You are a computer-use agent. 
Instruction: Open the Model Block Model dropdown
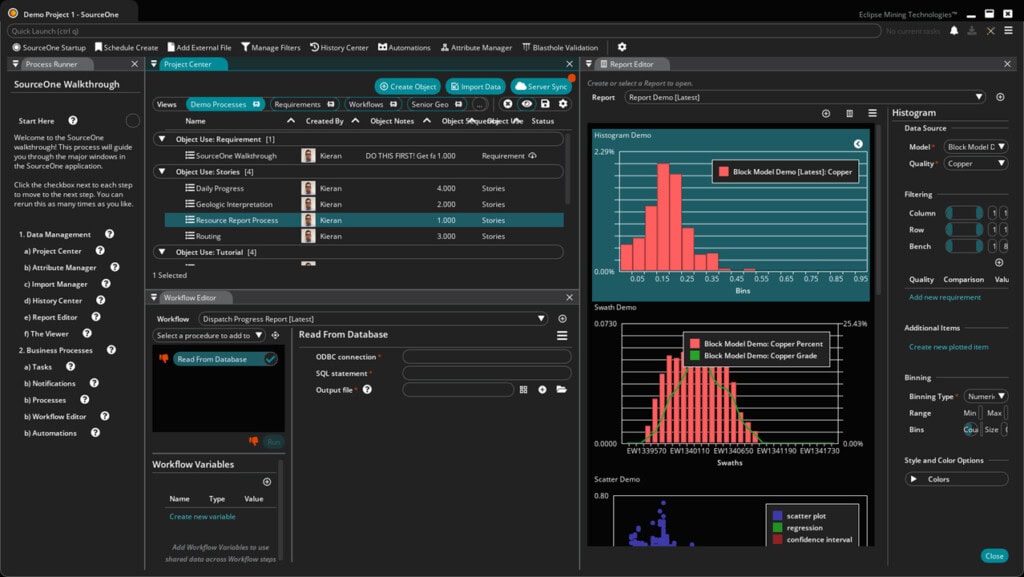click(x=976, y=147)
